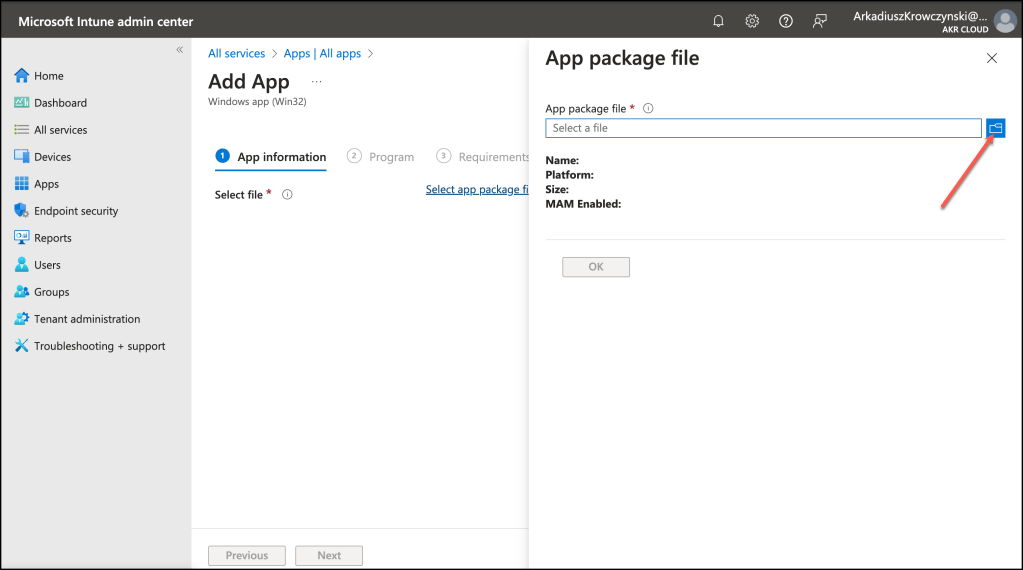
Task: Click the folder browse icon for package file
Action: coord(995,128)
